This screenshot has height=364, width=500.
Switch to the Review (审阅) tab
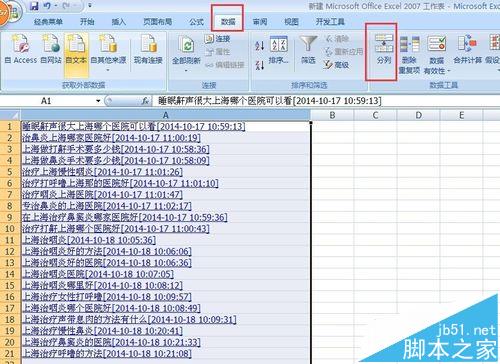coord(260,22)
